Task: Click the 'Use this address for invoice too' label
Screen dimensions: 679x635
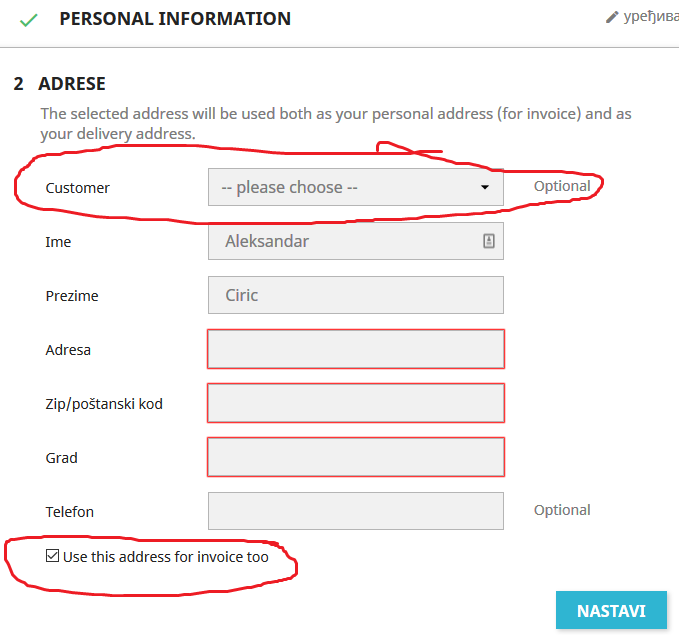Action: pyautogui.click(x=166, y=557)
